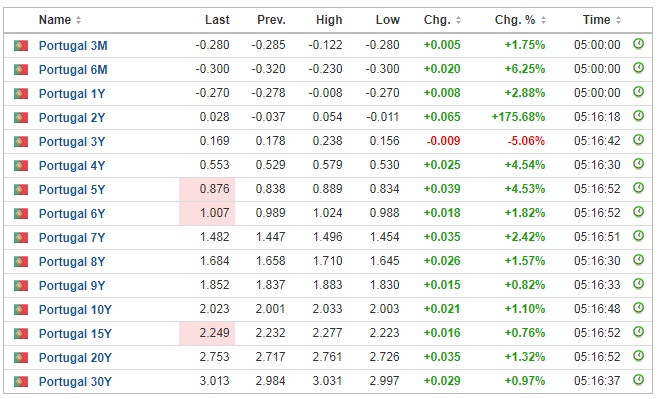Select the 05:16:37 time value
The height and width of the screenshot is (399, 663).
pos(597,380)
